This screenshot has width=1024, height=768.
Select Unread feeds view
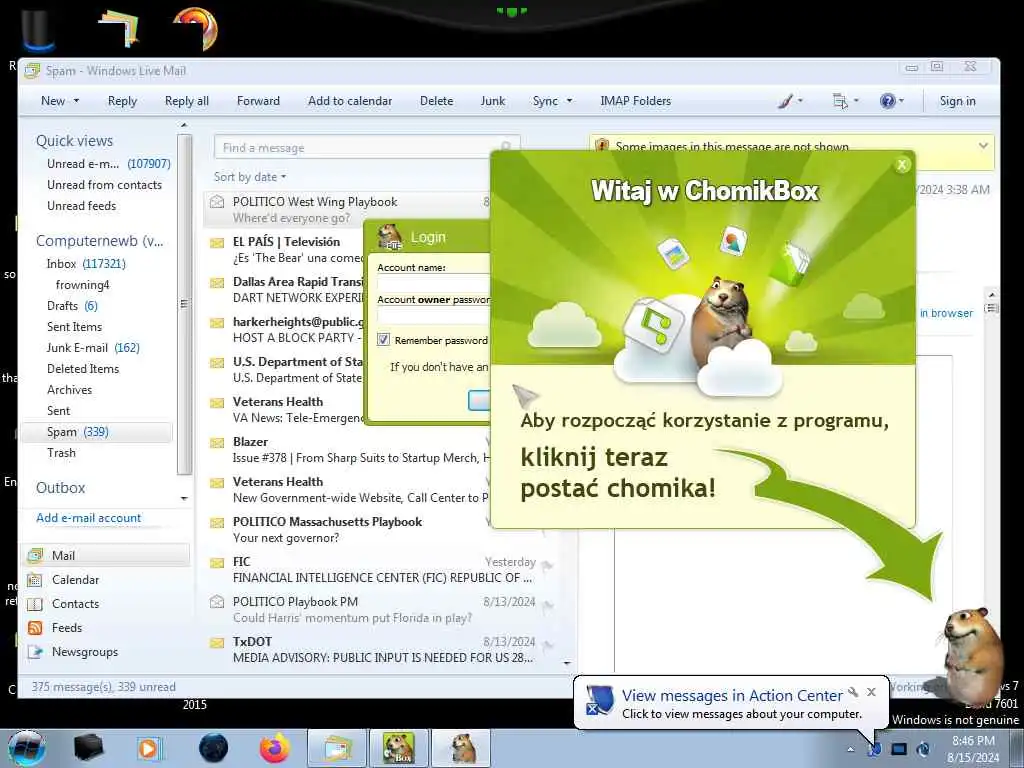(82, 206)
